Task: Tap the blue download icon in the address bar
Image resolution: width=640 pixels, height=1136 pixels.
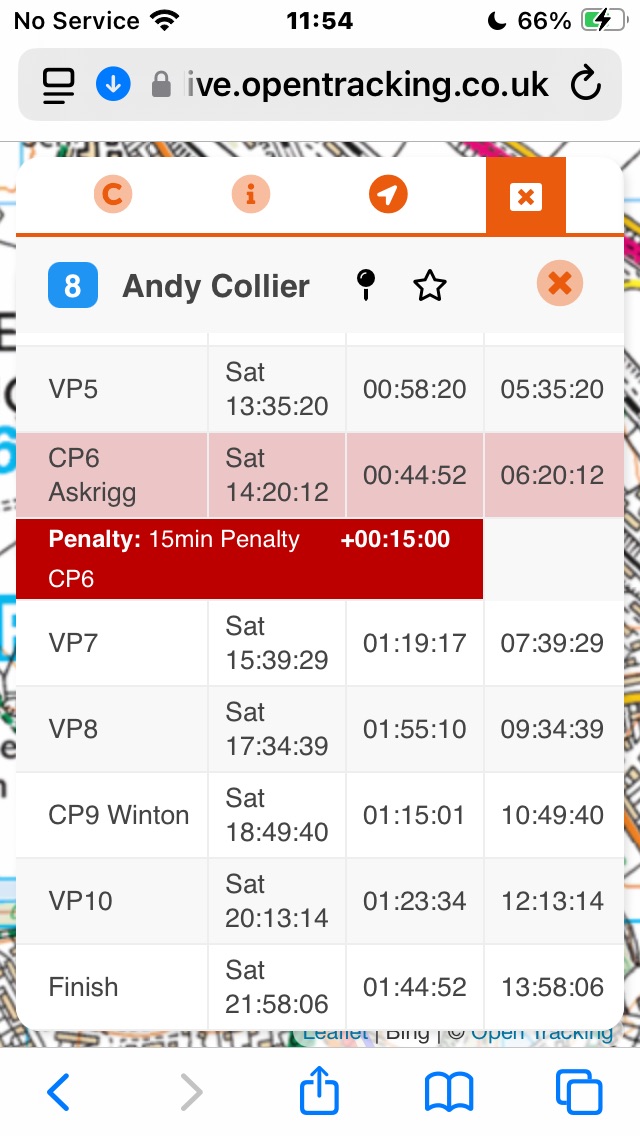Action: tap(113, 84)
